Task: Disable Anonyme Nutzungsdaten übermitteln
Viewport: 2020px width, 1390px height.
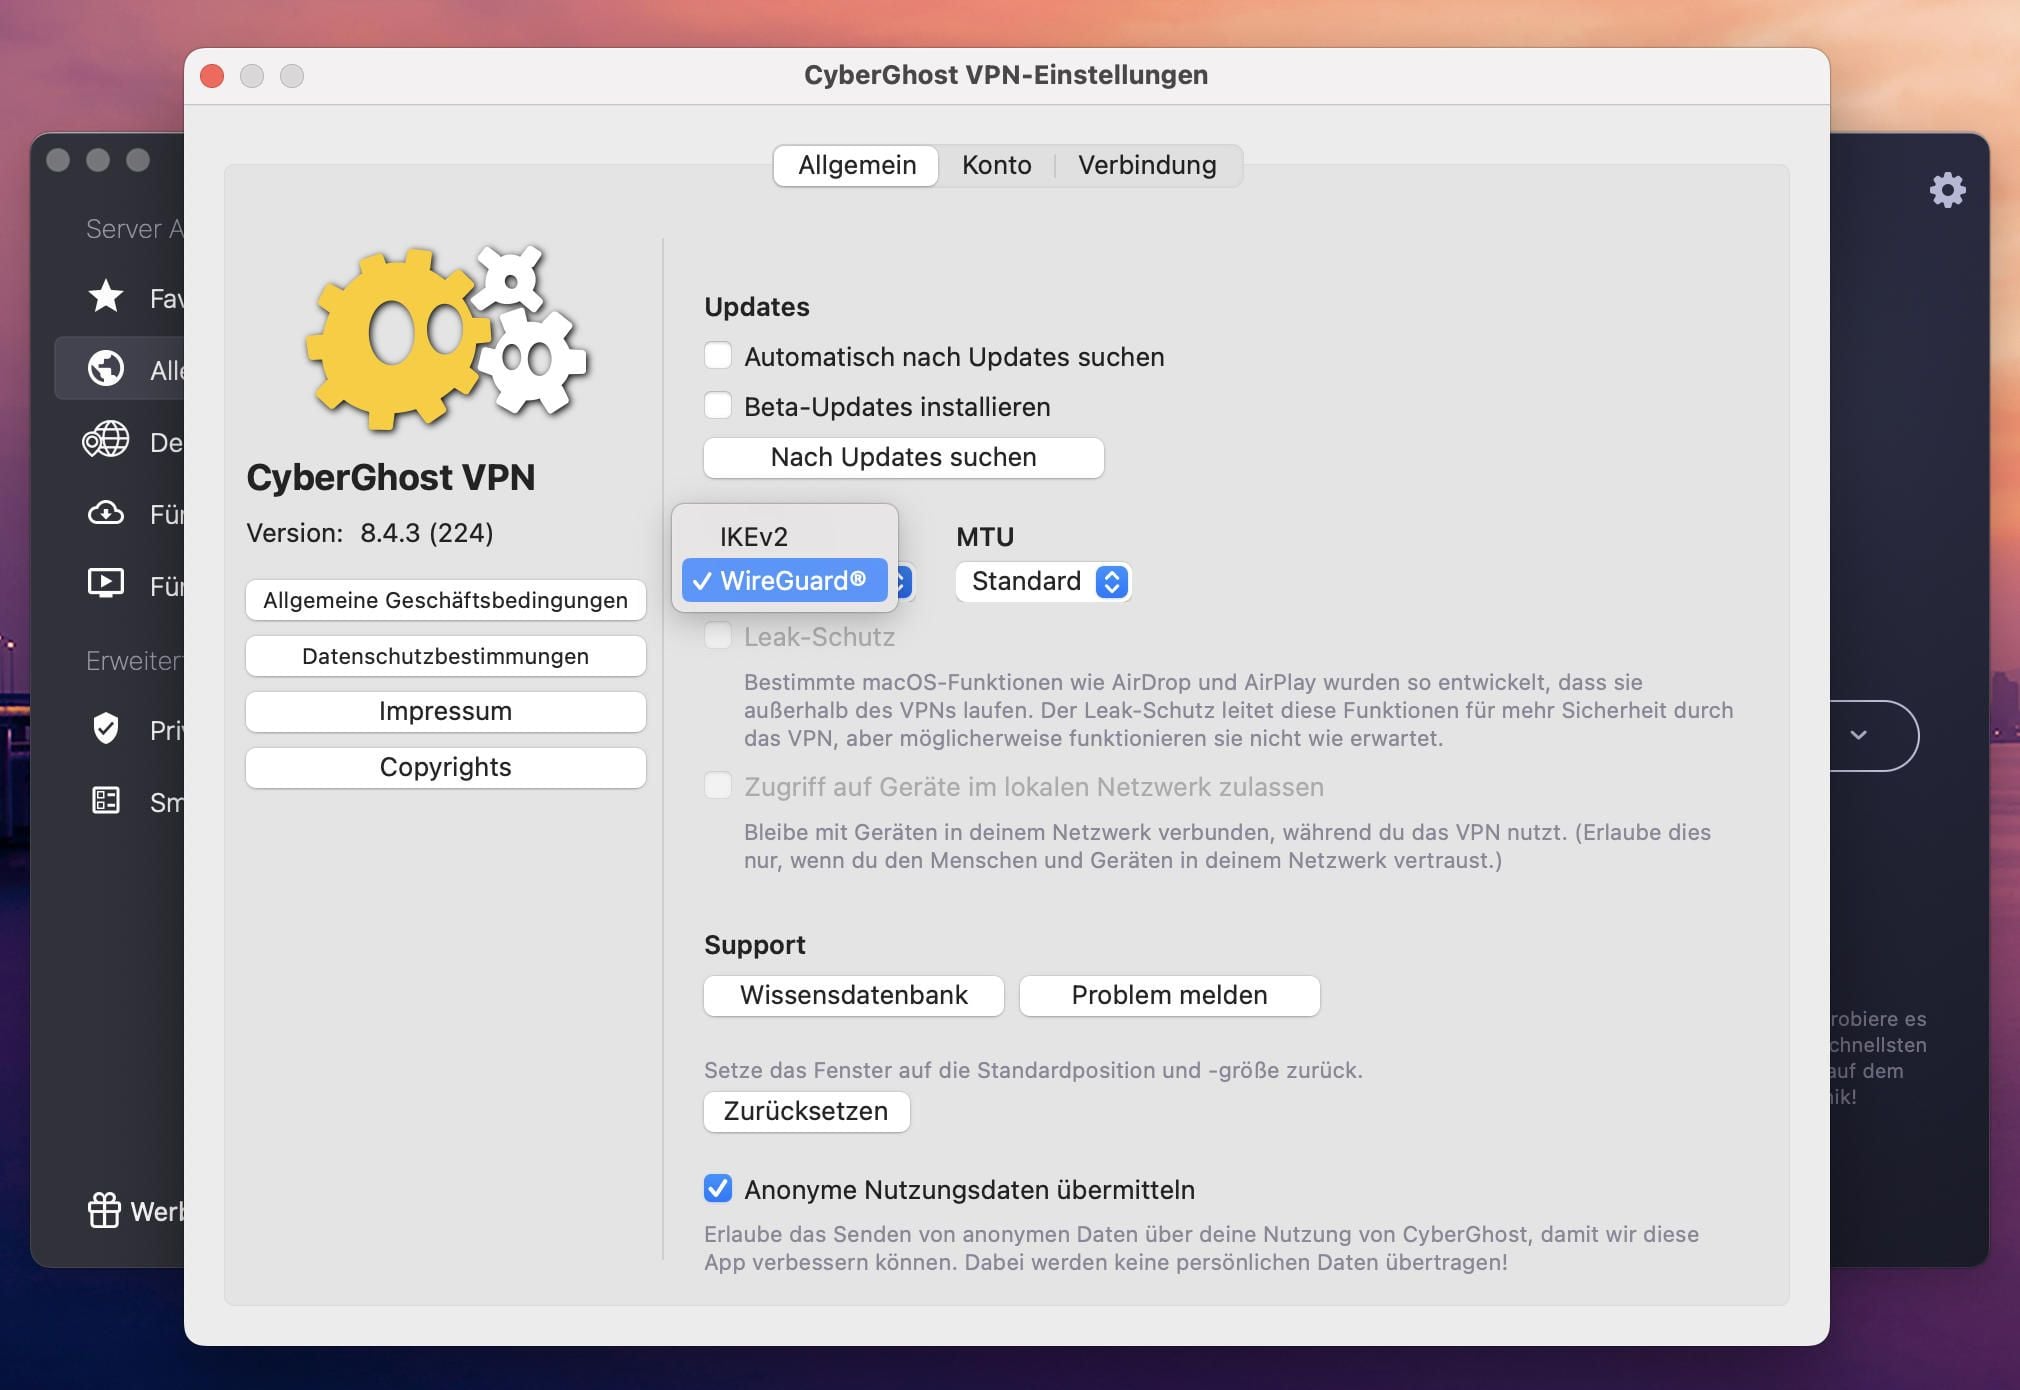Action: (x=718, y=1189)
